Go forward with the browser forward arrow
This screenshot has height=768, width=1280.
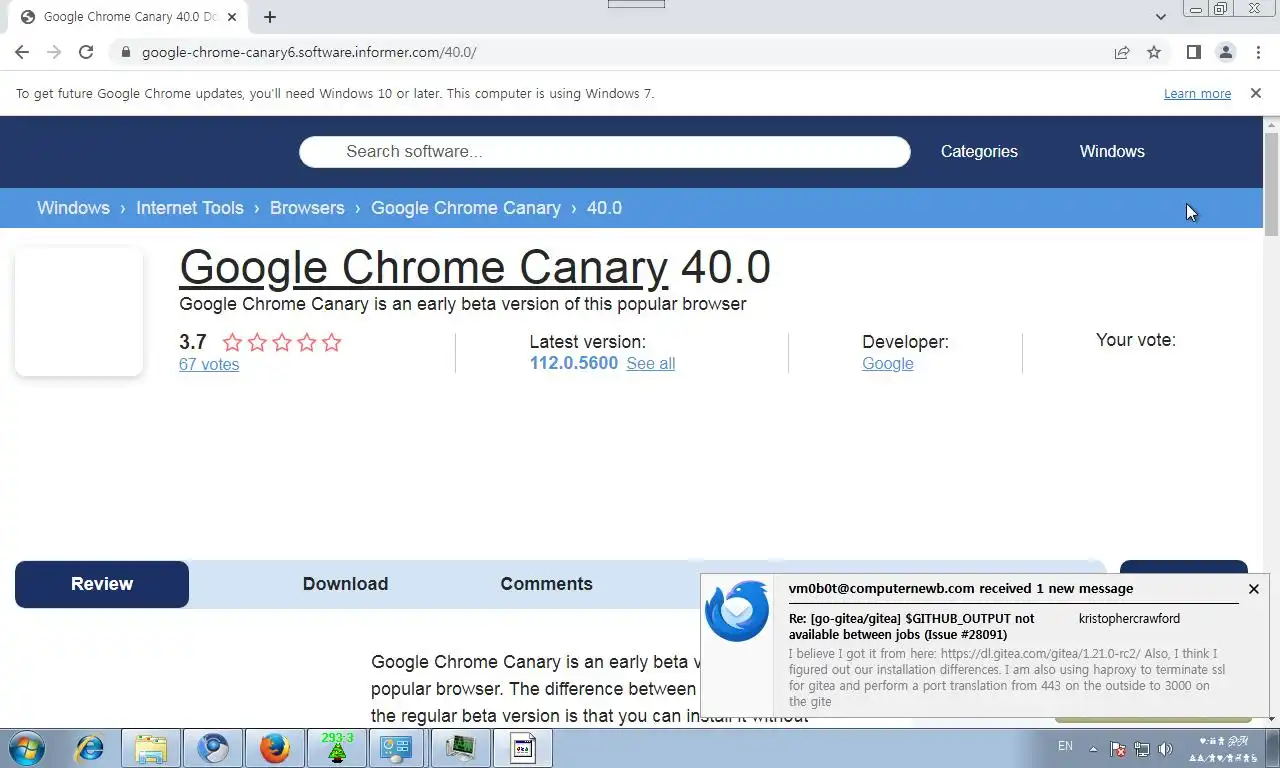click(54, 52)
